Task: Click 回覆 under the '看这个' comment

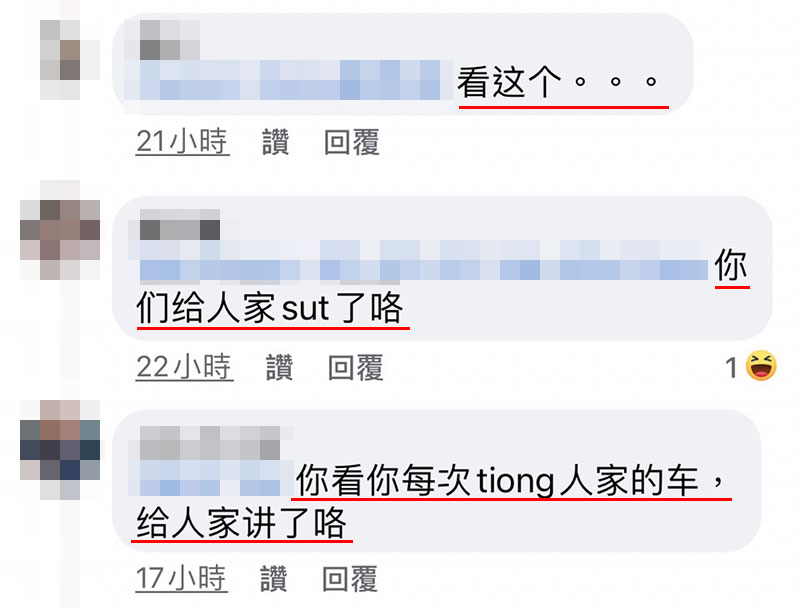Action: pos(352,141)
